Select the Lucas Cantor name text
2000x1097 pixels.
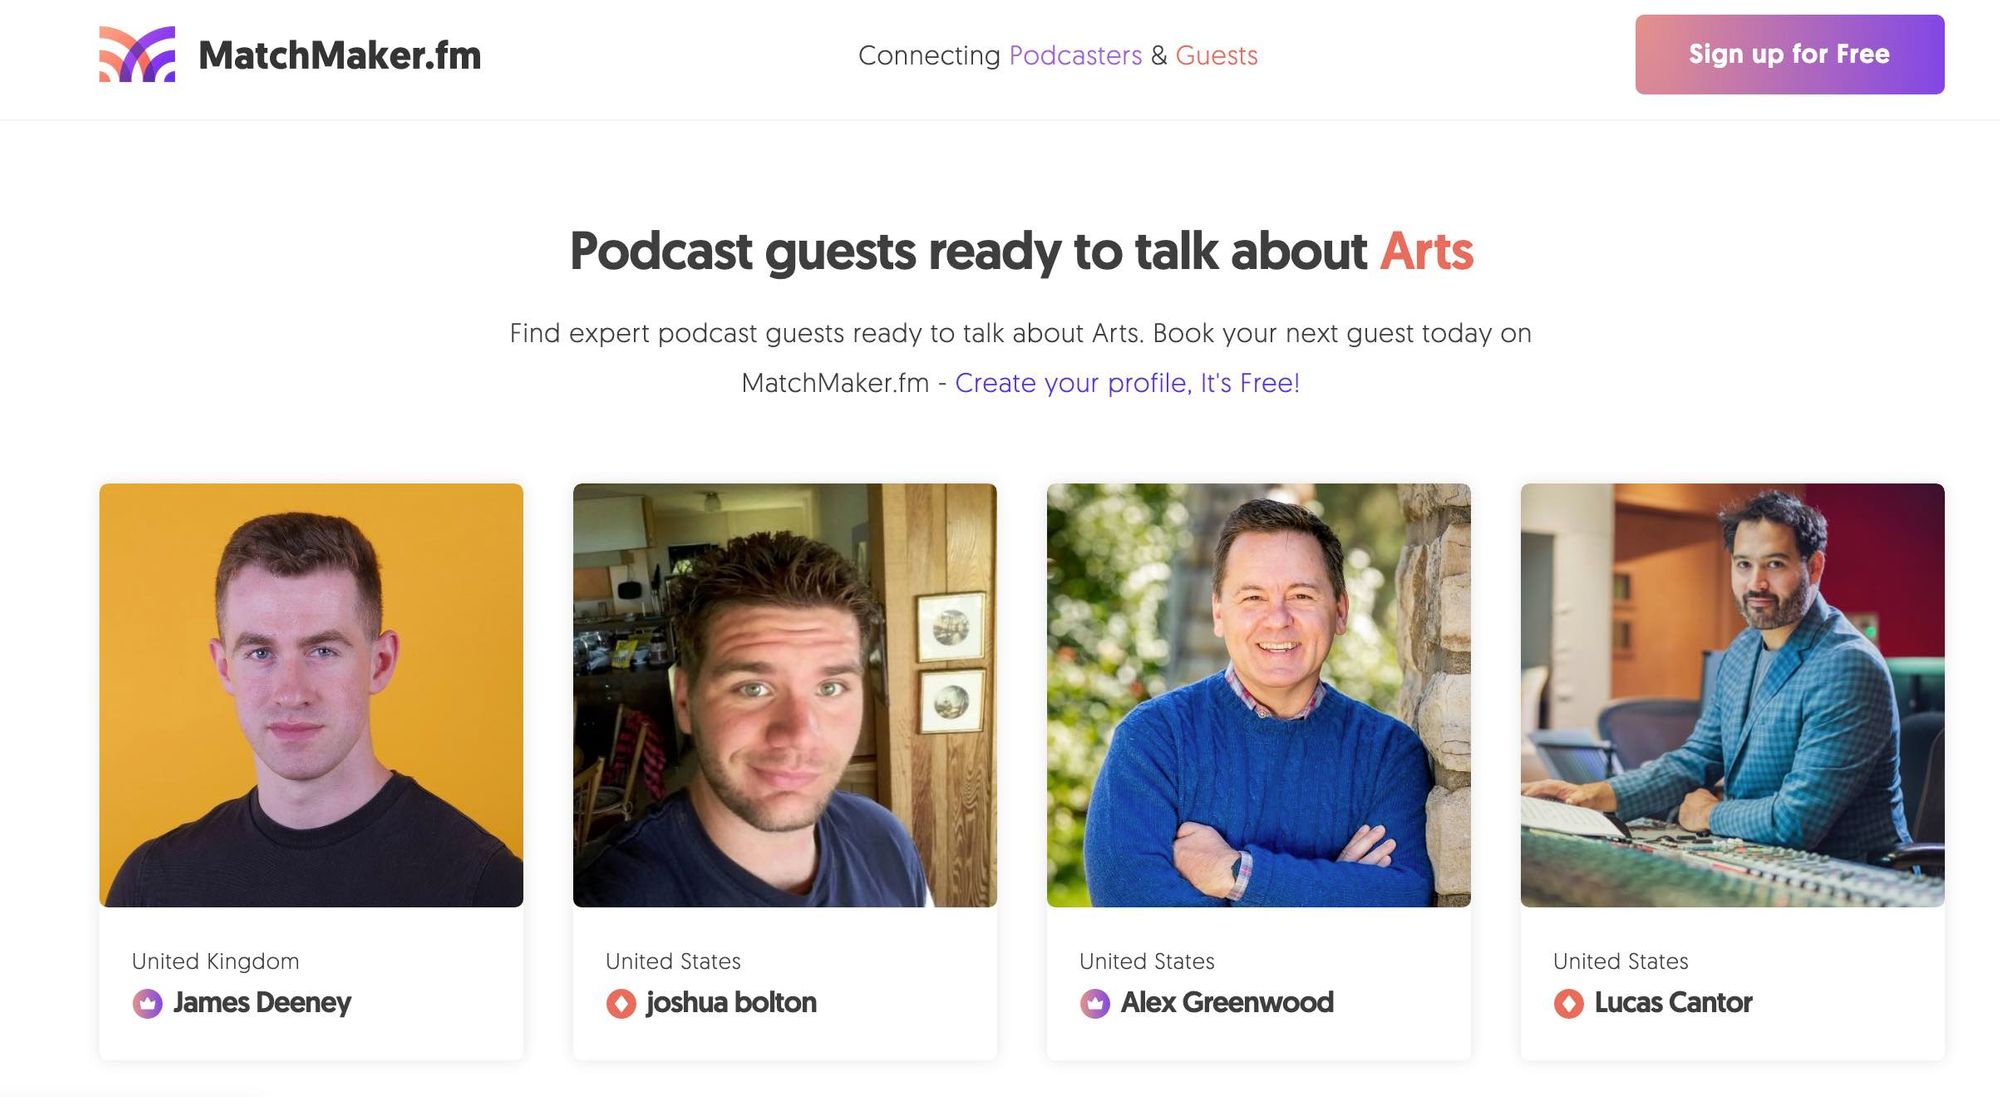tap(1673, 1002)
